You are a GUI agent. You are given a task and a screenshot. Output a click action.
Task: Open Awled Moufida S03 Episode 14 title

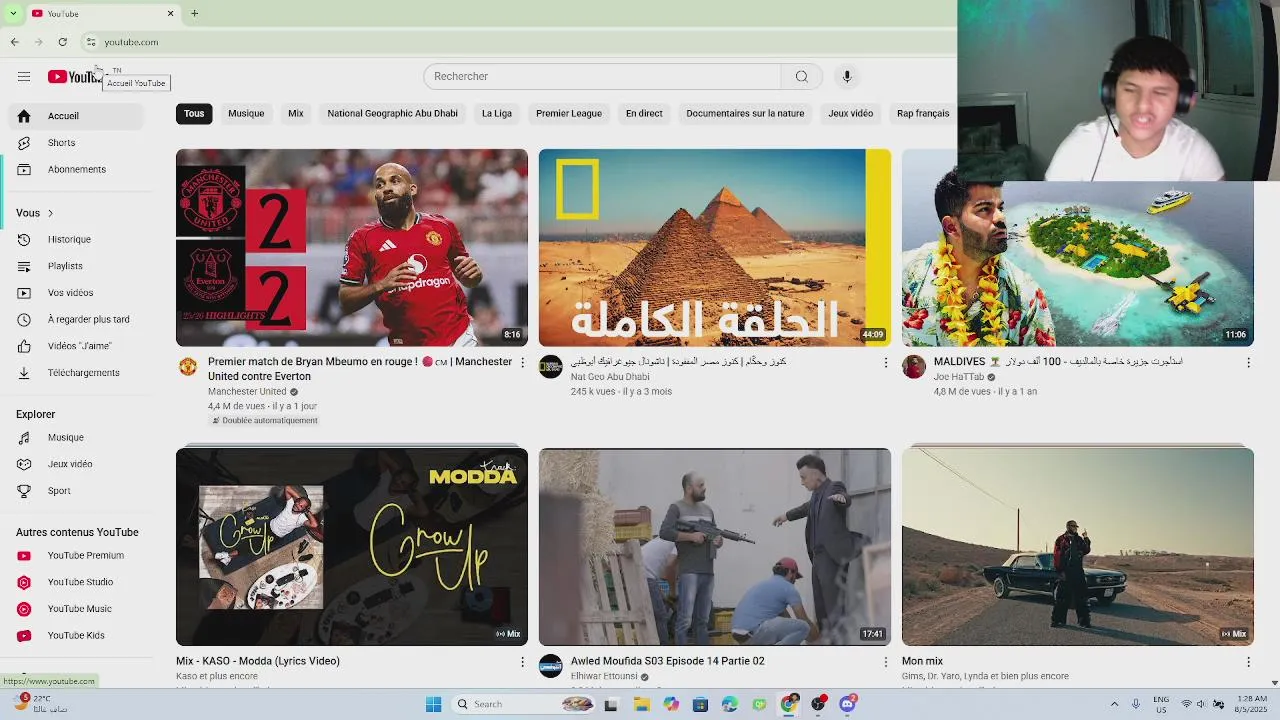pos(668,661)
